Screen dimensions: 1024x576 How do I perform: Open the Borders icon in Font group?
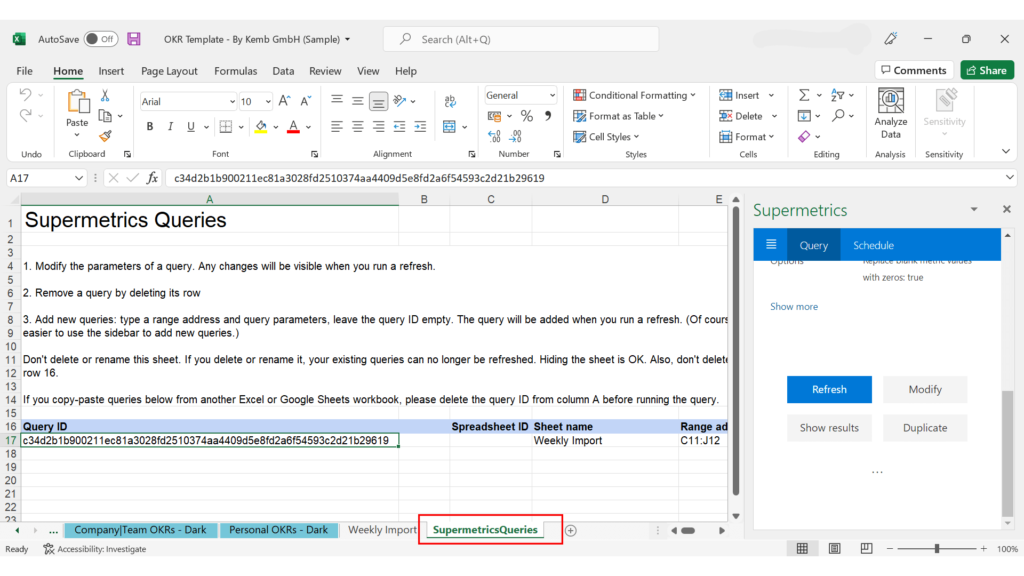226,127
